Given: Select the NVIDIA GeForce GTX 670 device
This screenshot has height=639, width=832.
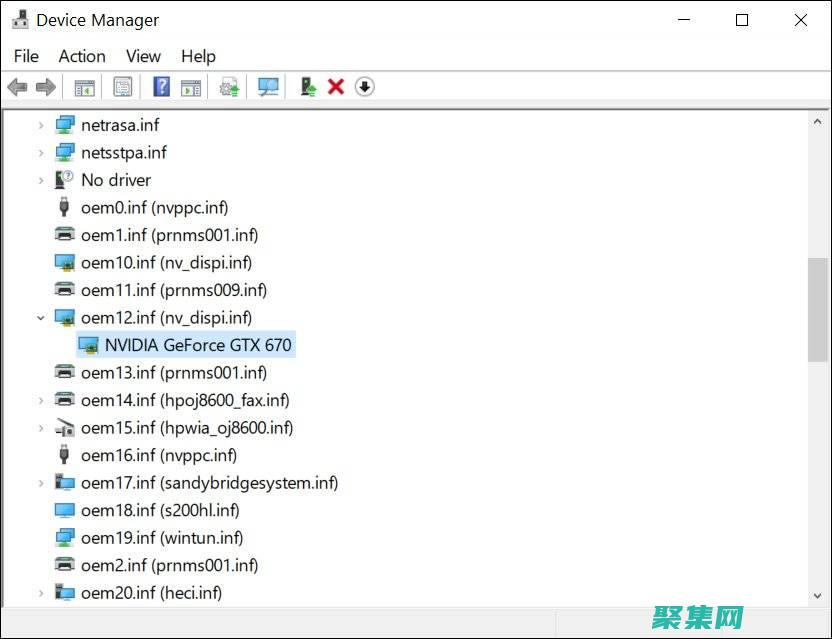Looking at the screenshot, I should pos(198,345).
